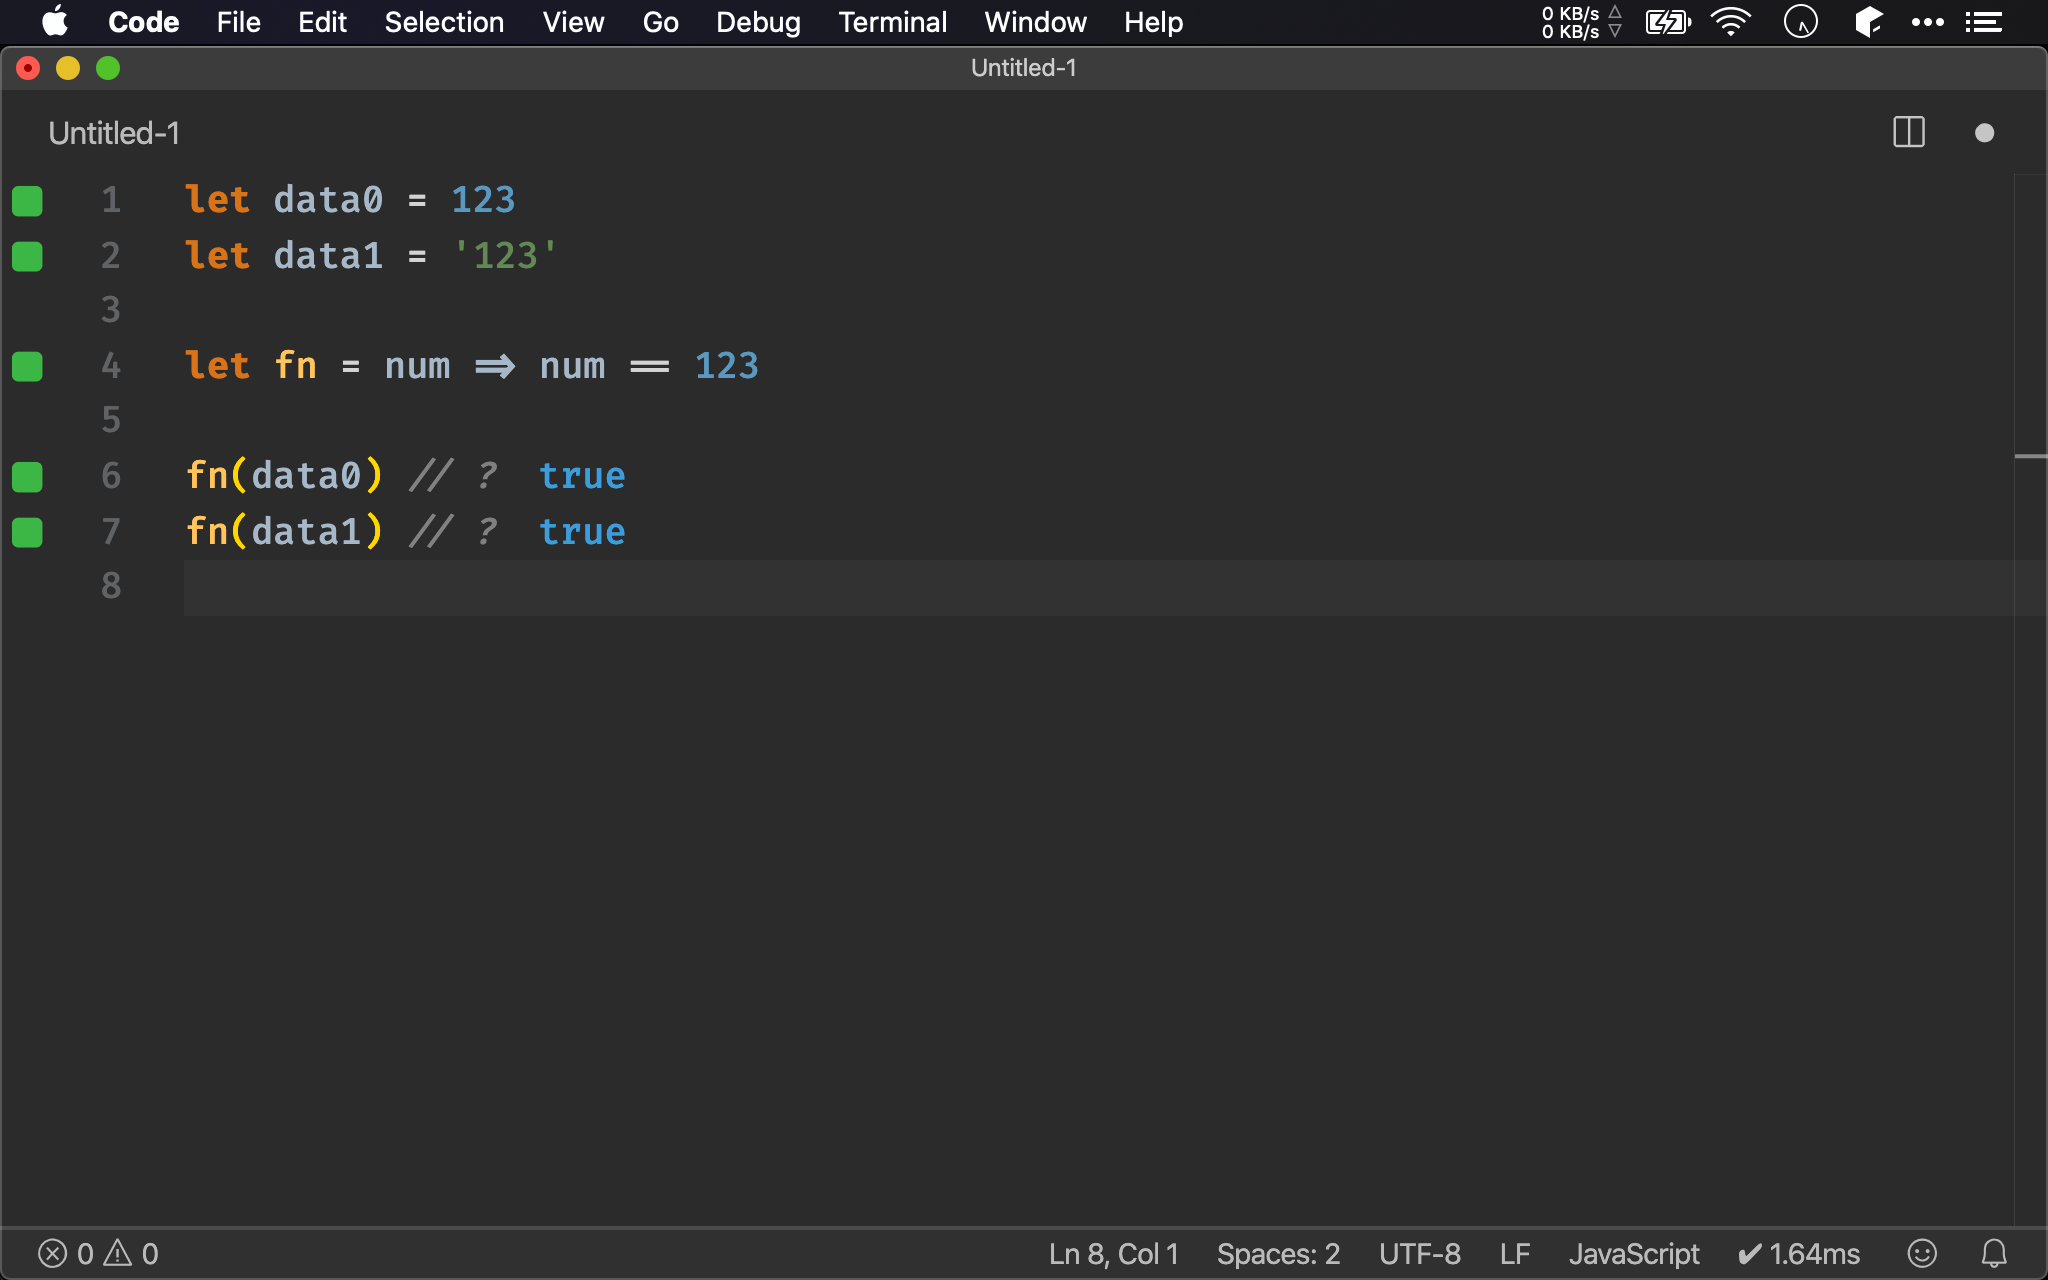Click the warnings triangle icon in status bar

point(118,1253)
